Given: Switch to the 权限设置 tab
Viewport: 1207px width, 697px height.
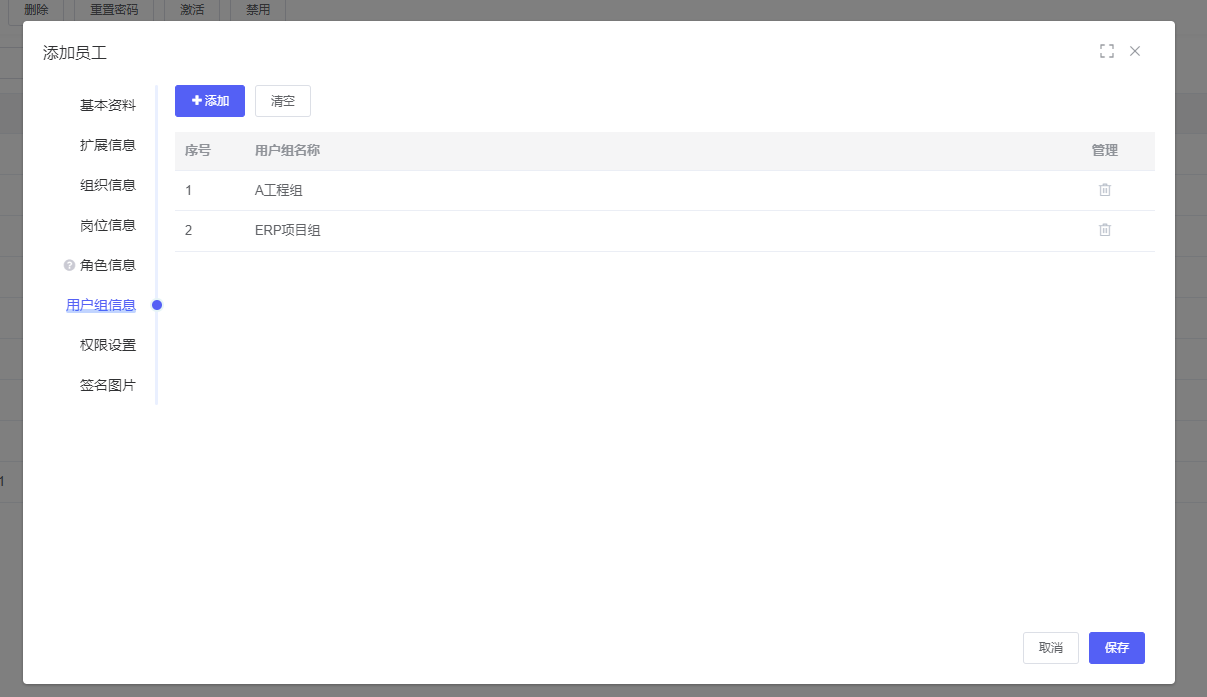Looking at the screenshot, I should (108, 345).
